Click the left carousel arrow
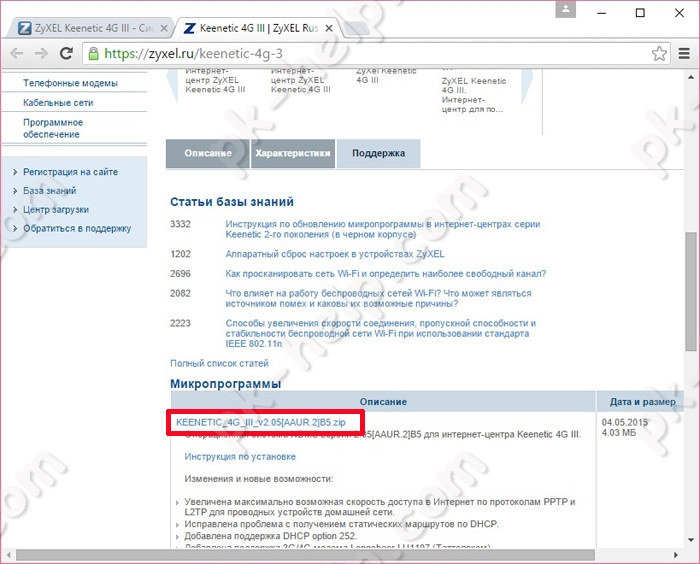The height and width of the screenshot is (564, 700). (172, 87)
